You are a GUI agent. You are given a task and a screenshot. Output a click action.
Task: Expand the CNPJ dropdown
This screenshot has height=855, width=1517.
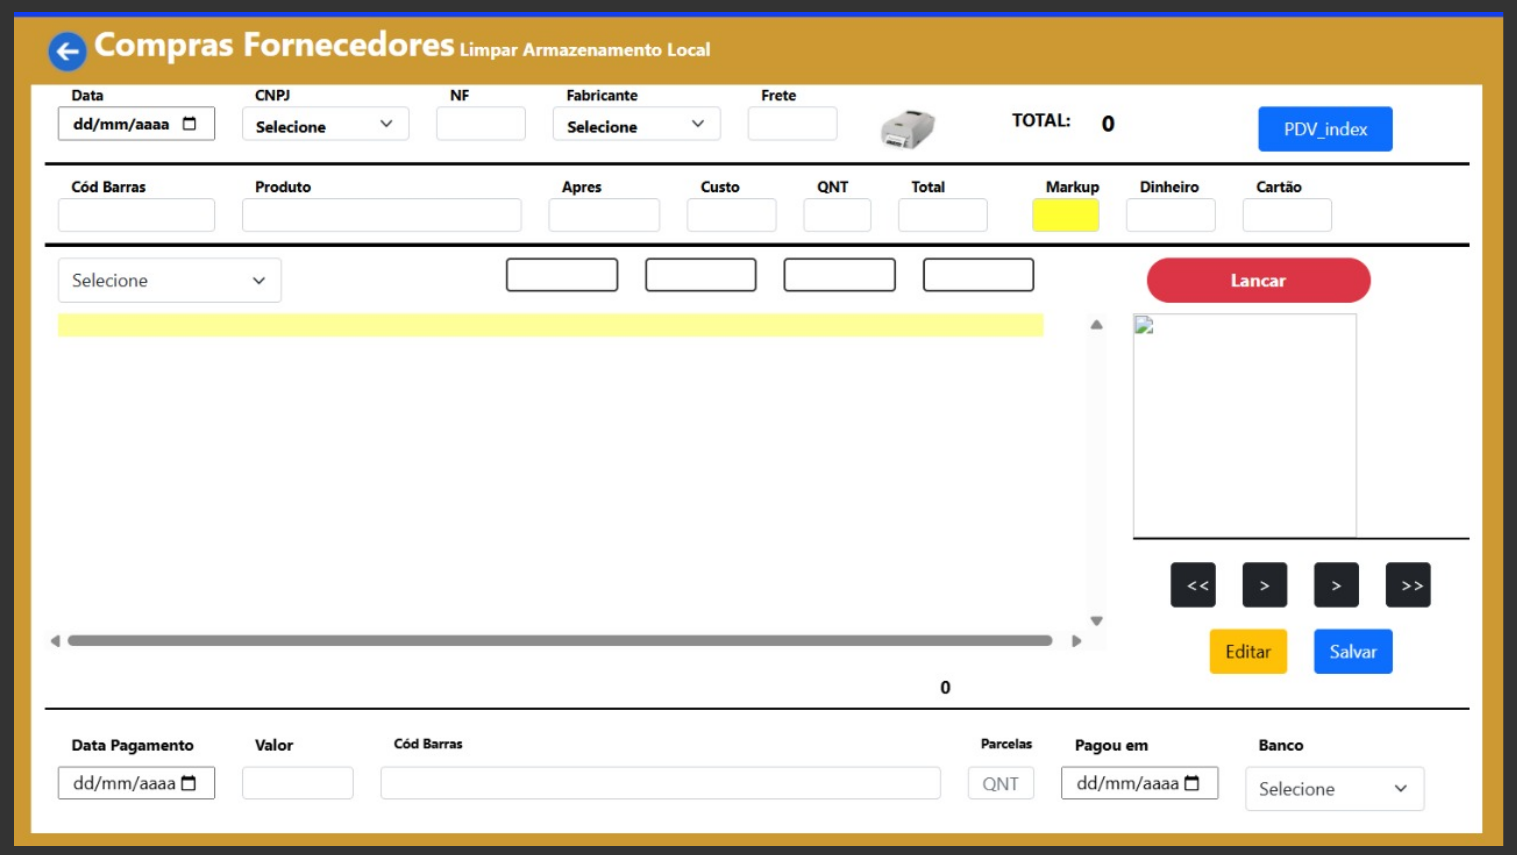pos(325,125)
